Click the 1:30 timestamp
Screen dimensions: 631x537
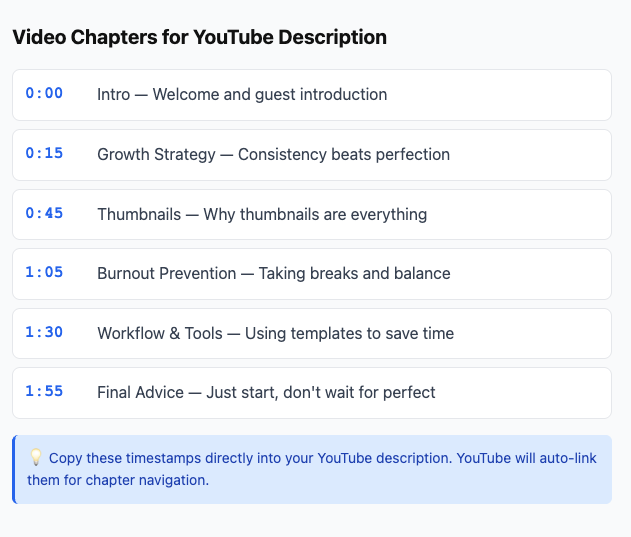[x=44, y=333]
